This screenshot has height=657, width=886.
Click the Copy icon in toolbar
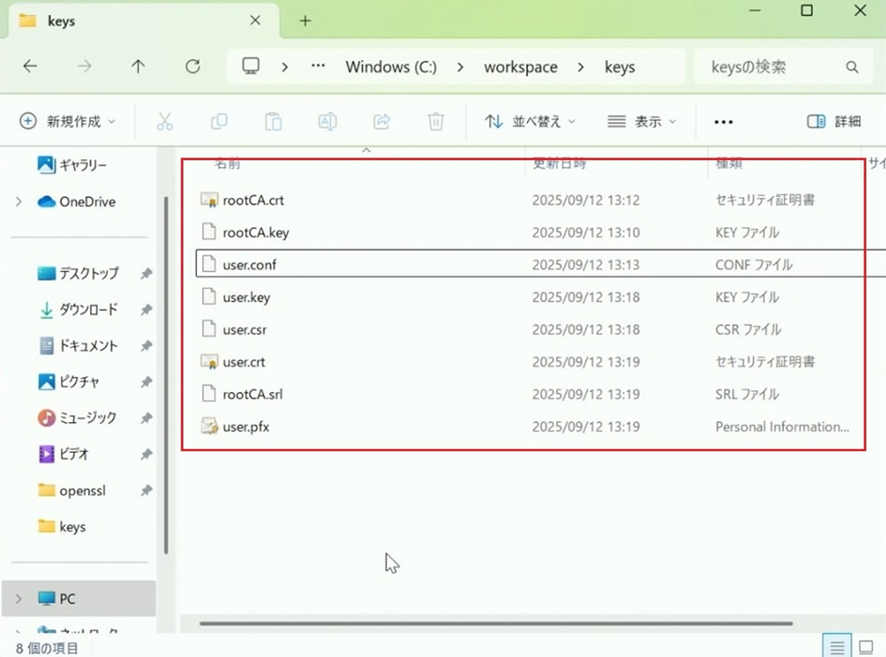[219, 121]
